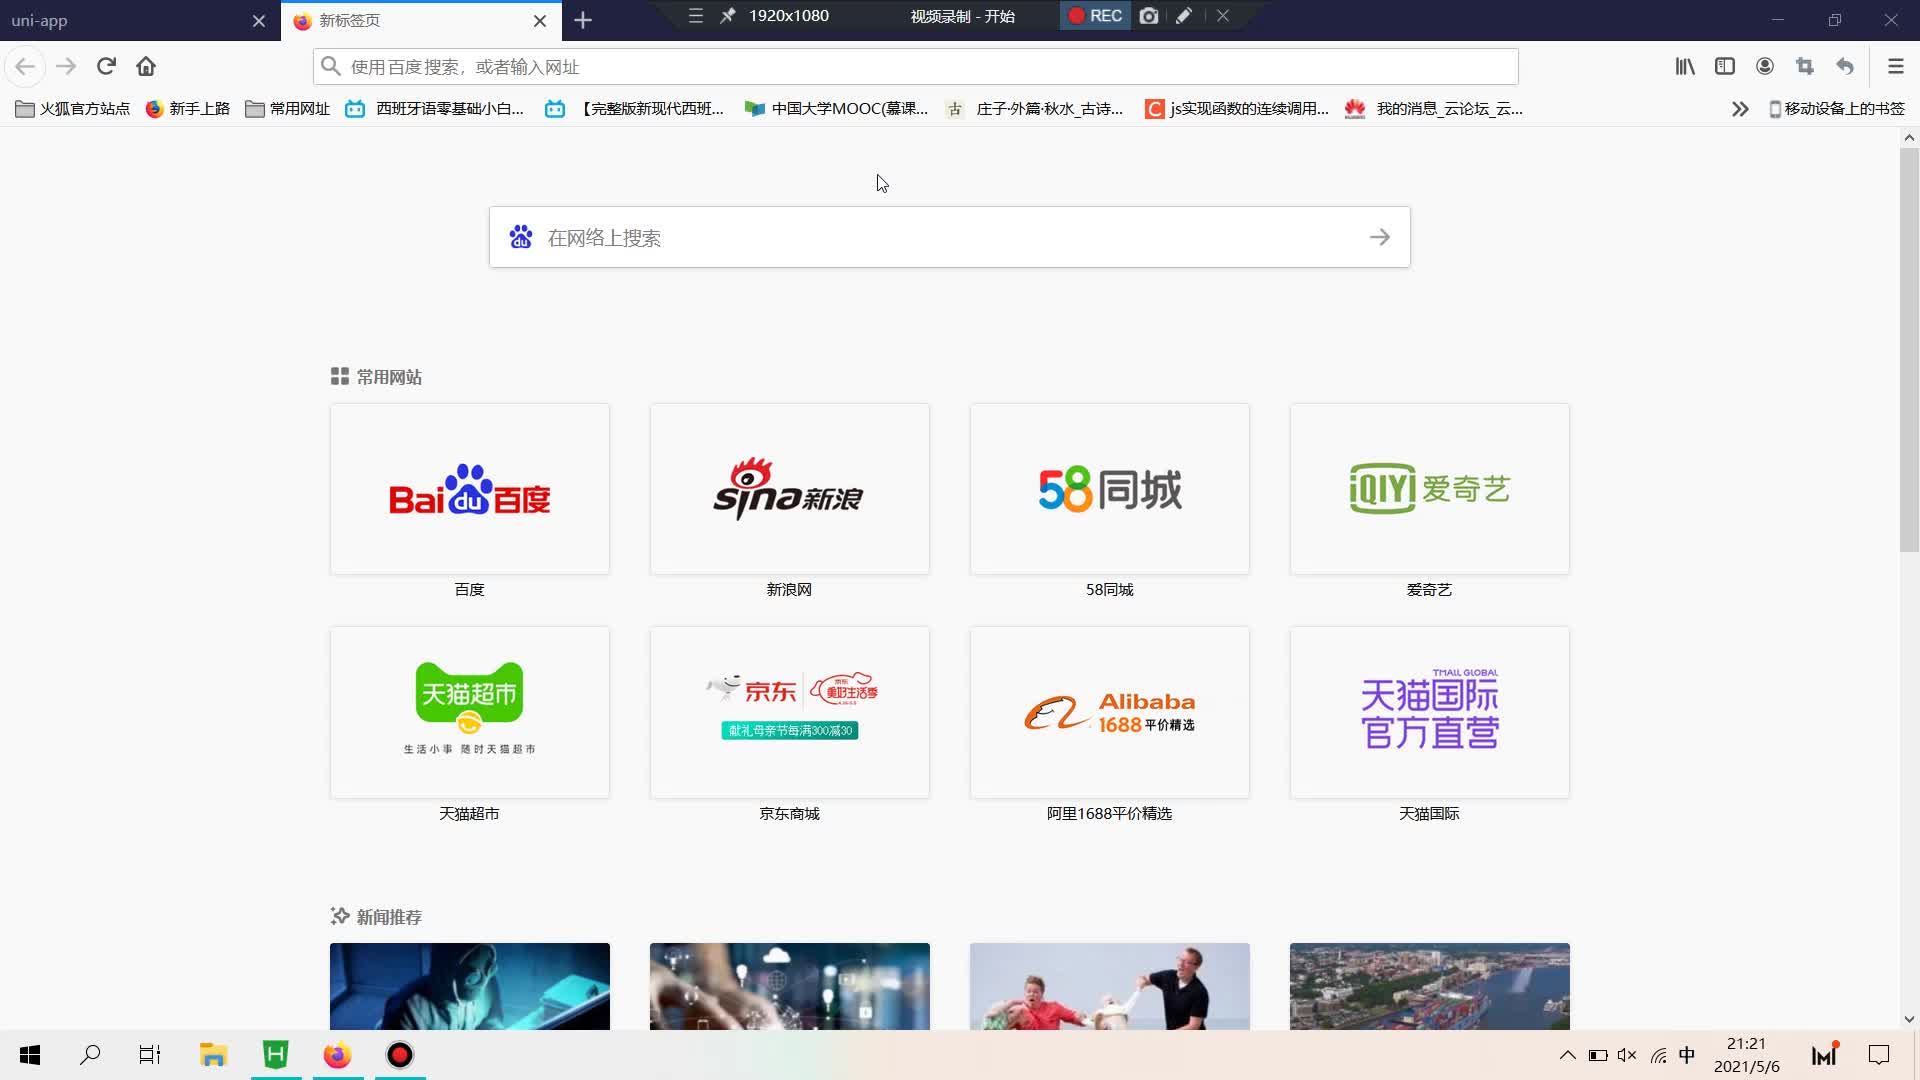The image size is (1920, 1080).
Task: Open the 新手上路 bookmark
Action: coord(187,109)
